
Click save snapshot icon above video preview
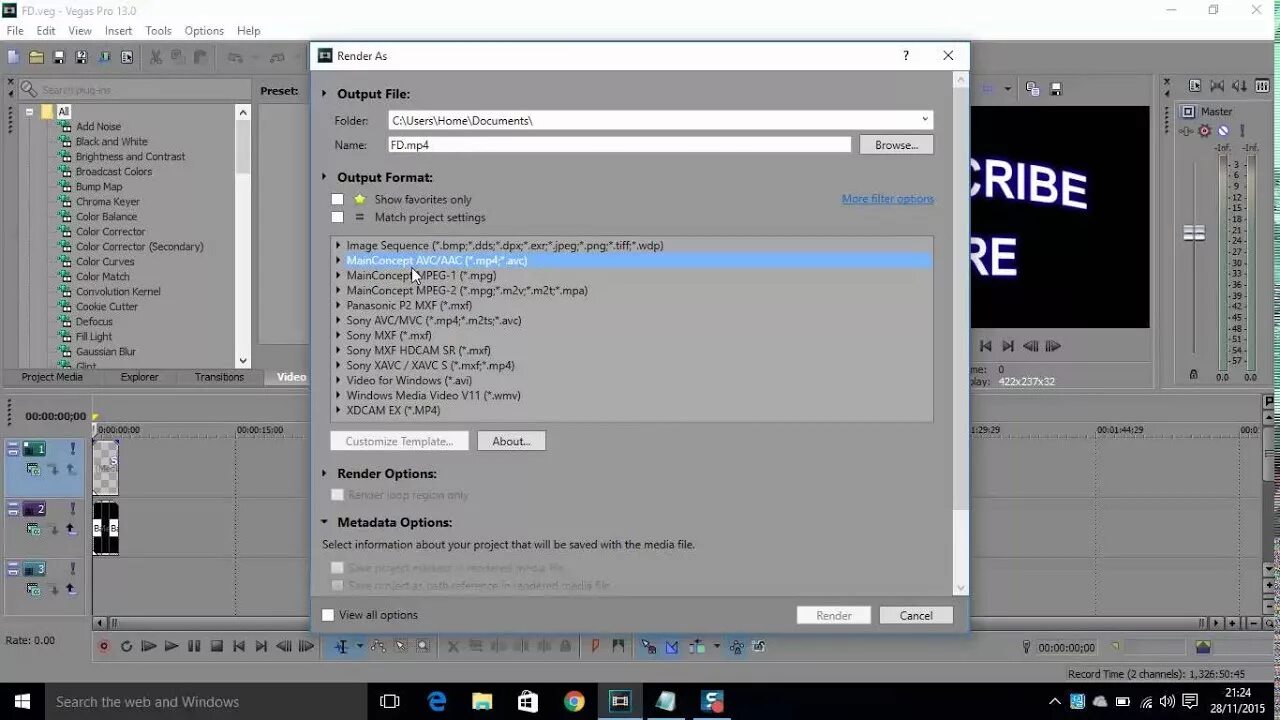pyautogui.click(x=1056, y=88)
